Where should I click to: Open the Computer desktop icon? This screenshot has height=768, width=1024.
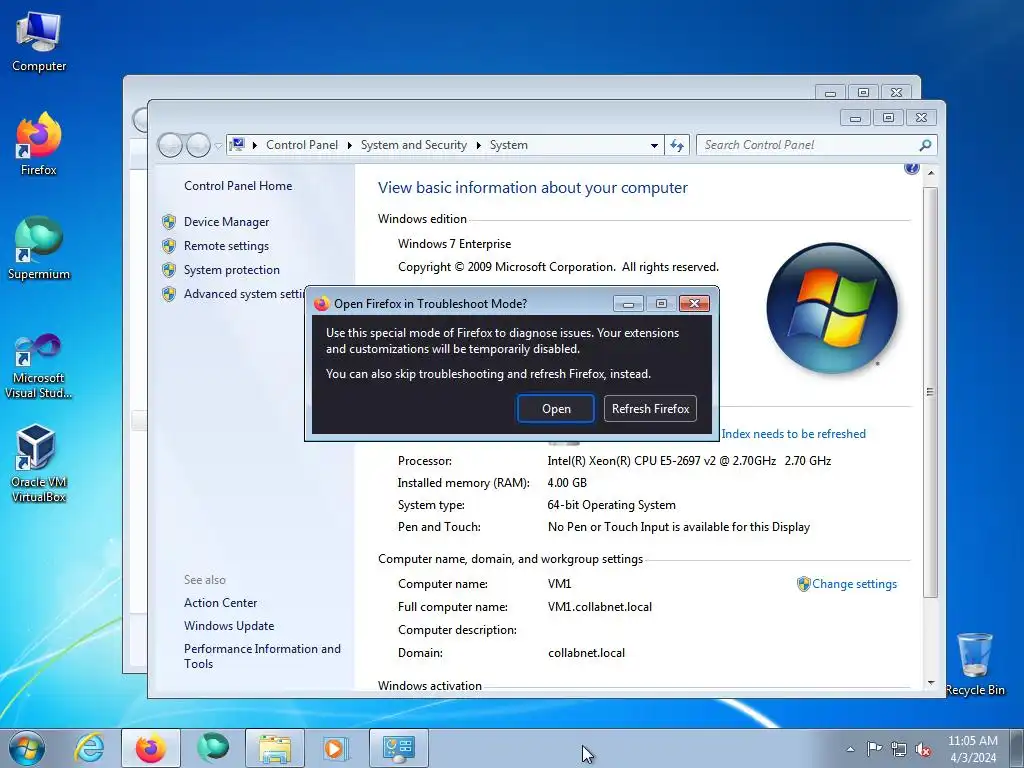click(x=39, y=42)
